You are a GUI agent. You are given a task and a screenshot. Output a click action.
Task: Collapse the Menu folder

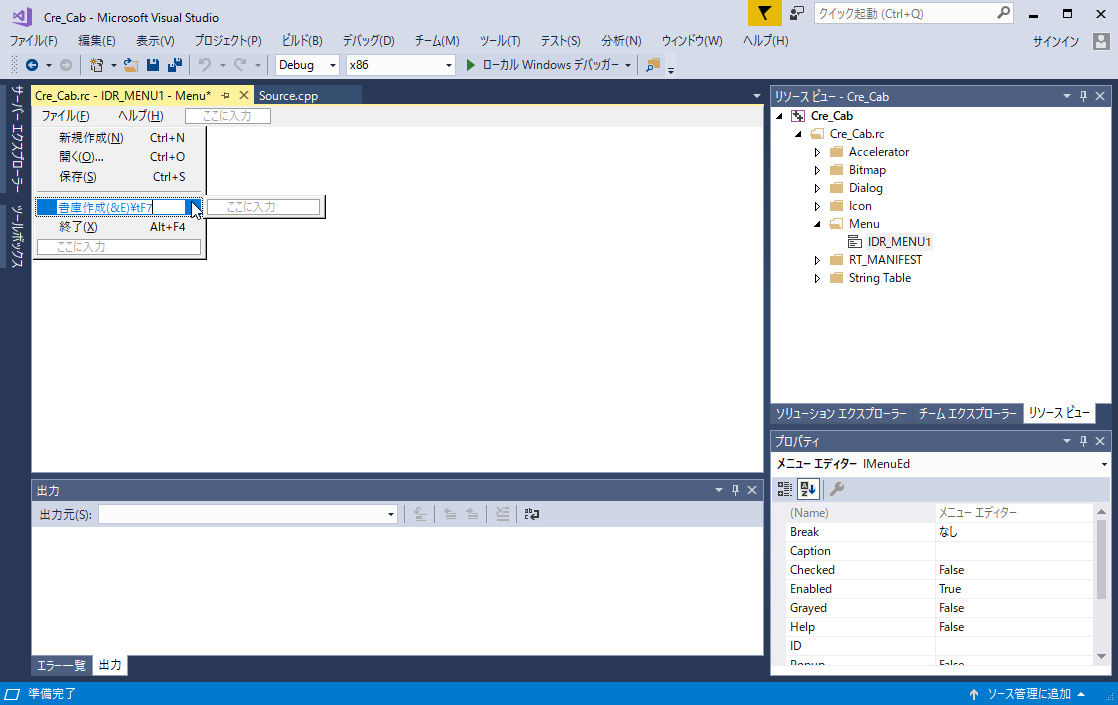pyautogui.click(x=817, y=224)
